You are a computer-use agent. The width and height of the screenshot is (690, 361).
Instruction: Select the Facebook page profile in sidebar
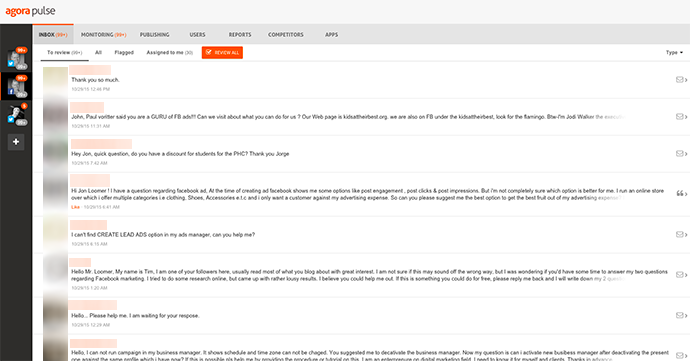pyautogui.click(x=16, y=86)
